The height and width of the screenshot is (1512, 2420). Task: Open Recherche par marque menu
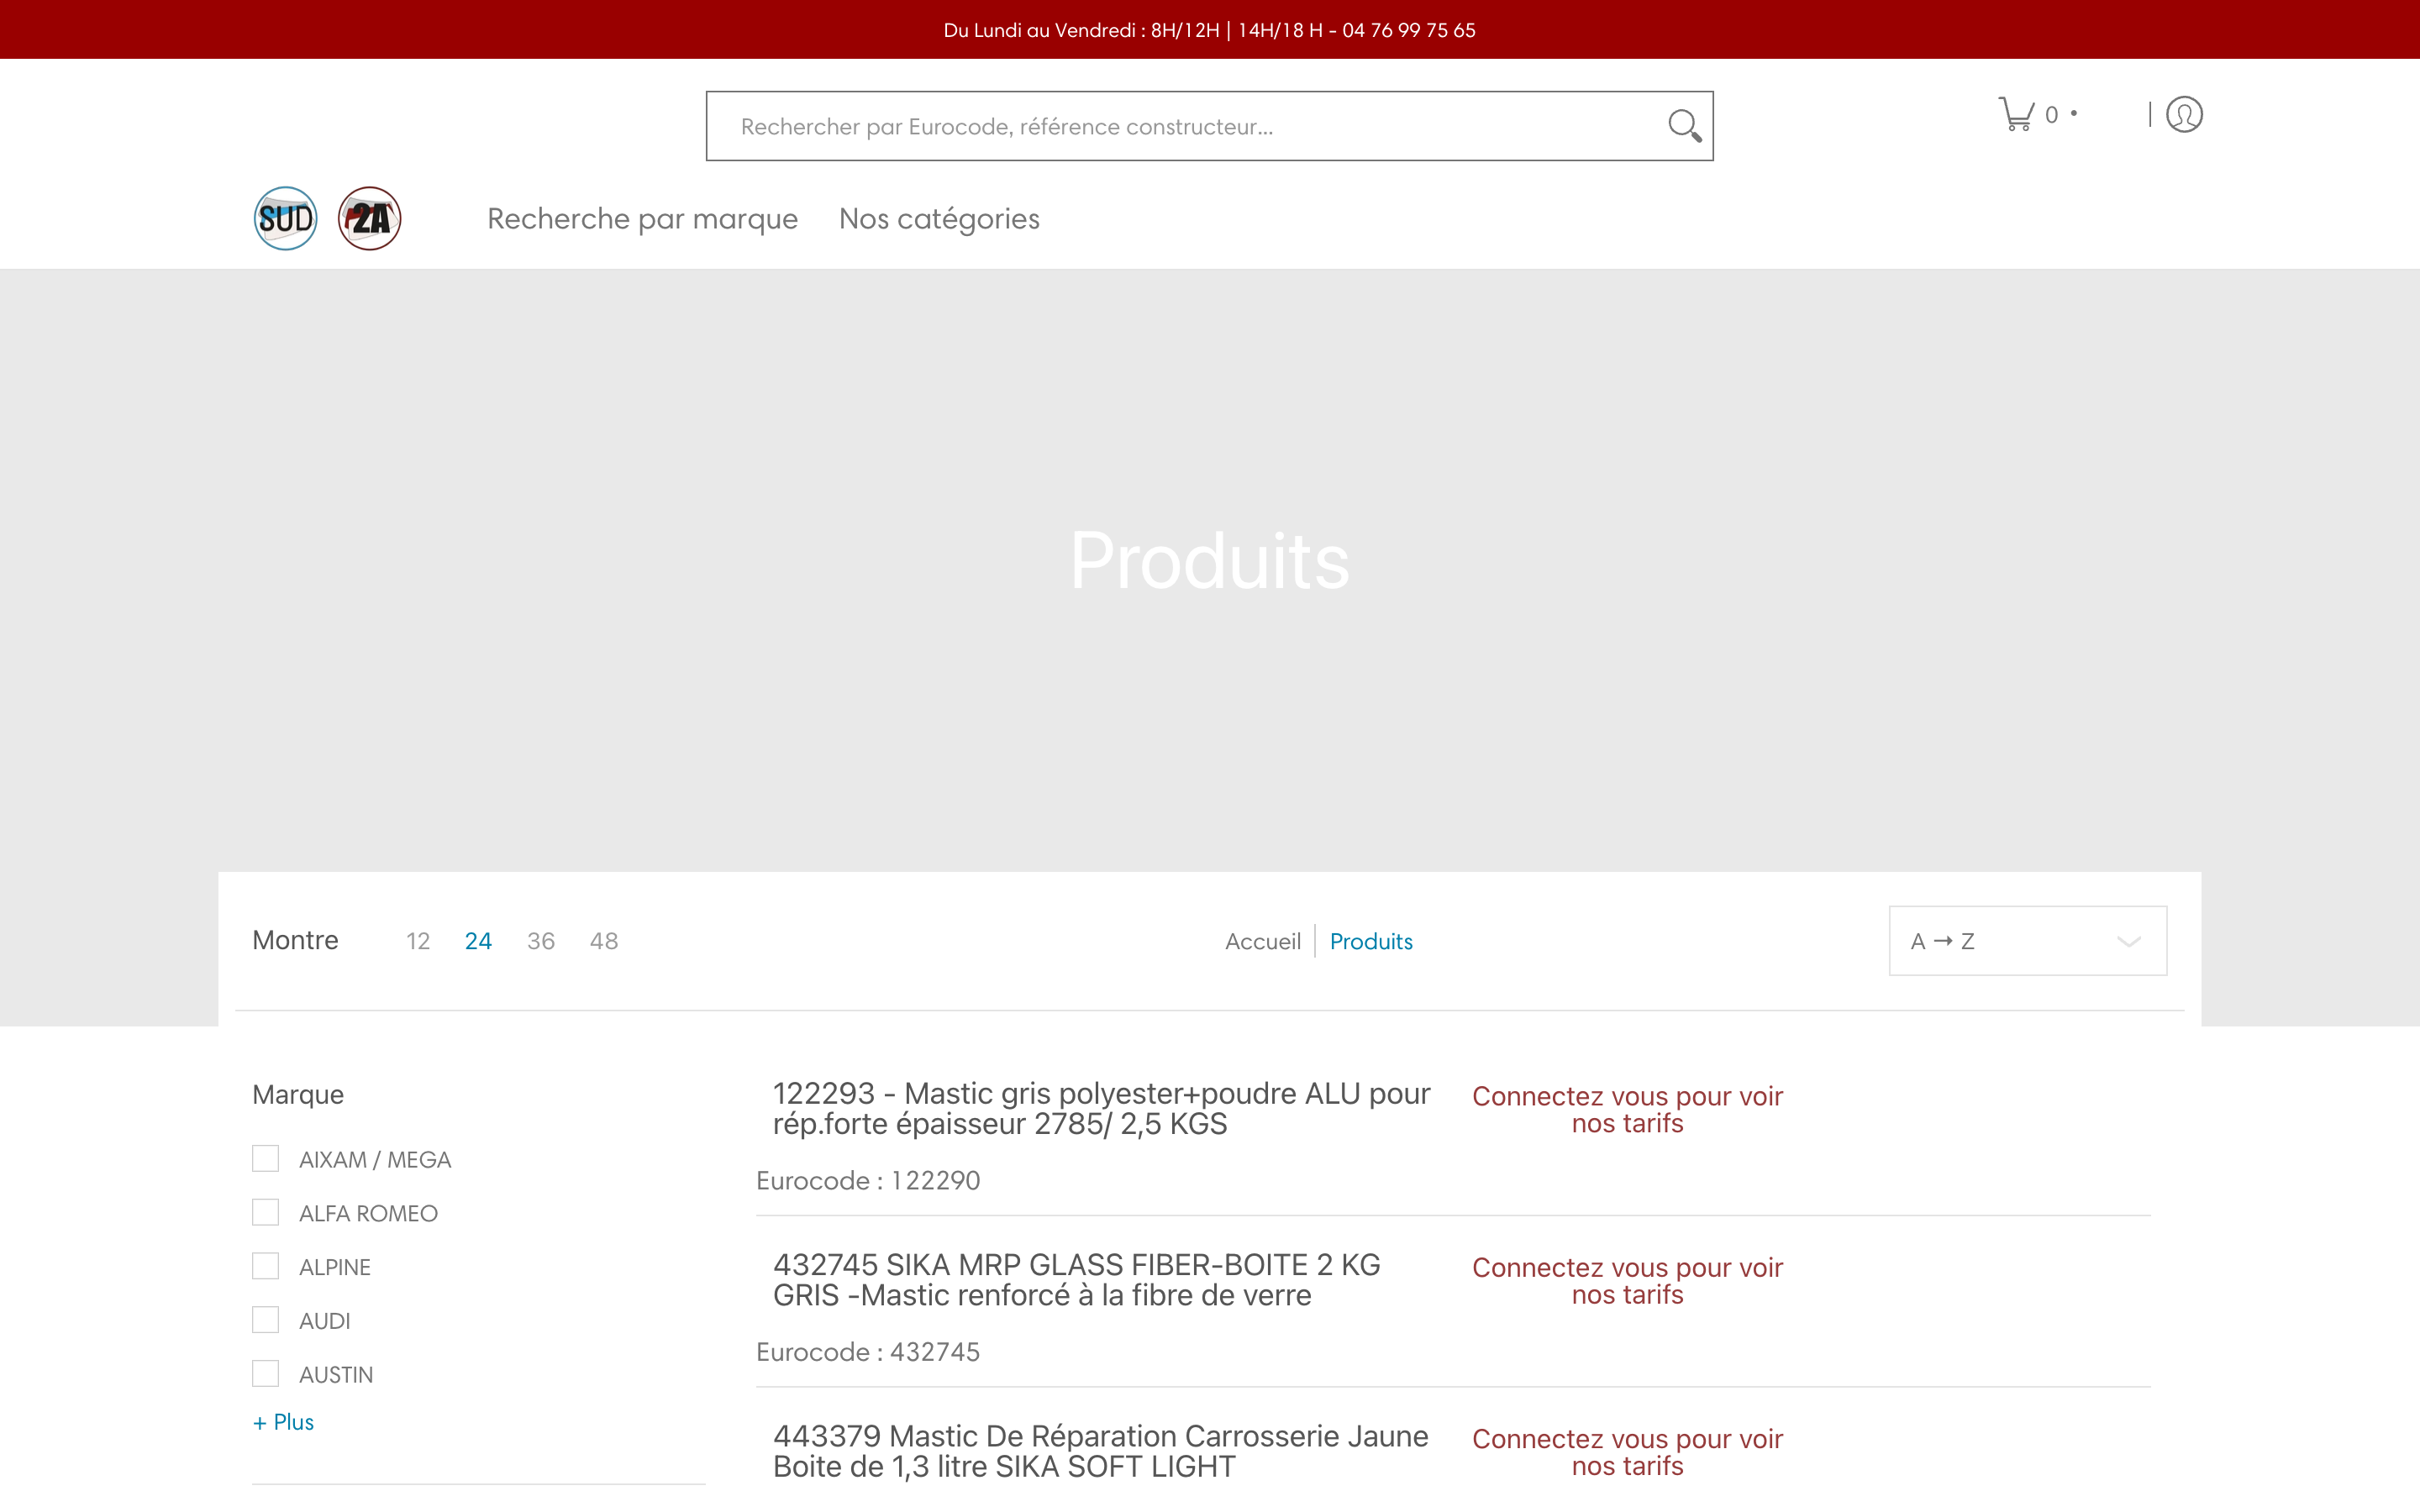click(x=642, y=218)
